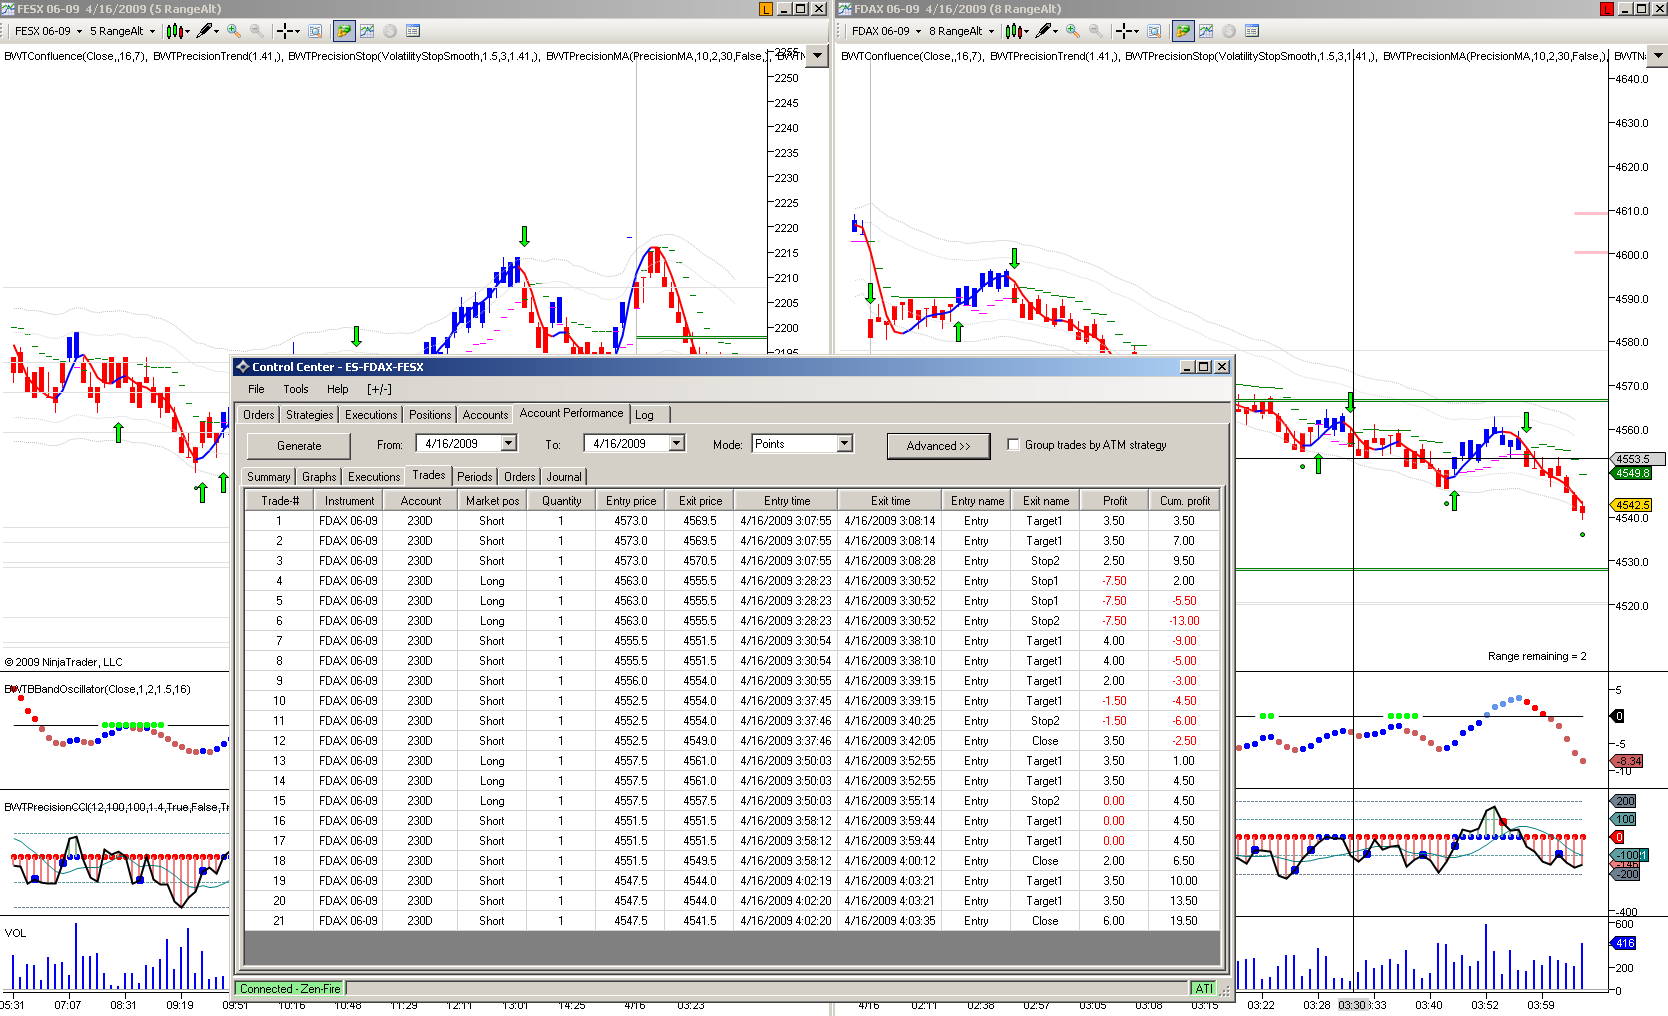1668x1016 pixels.
Task: Click the 4549.8 green price marker on FDAX axis
Action: click(1632, 473)
